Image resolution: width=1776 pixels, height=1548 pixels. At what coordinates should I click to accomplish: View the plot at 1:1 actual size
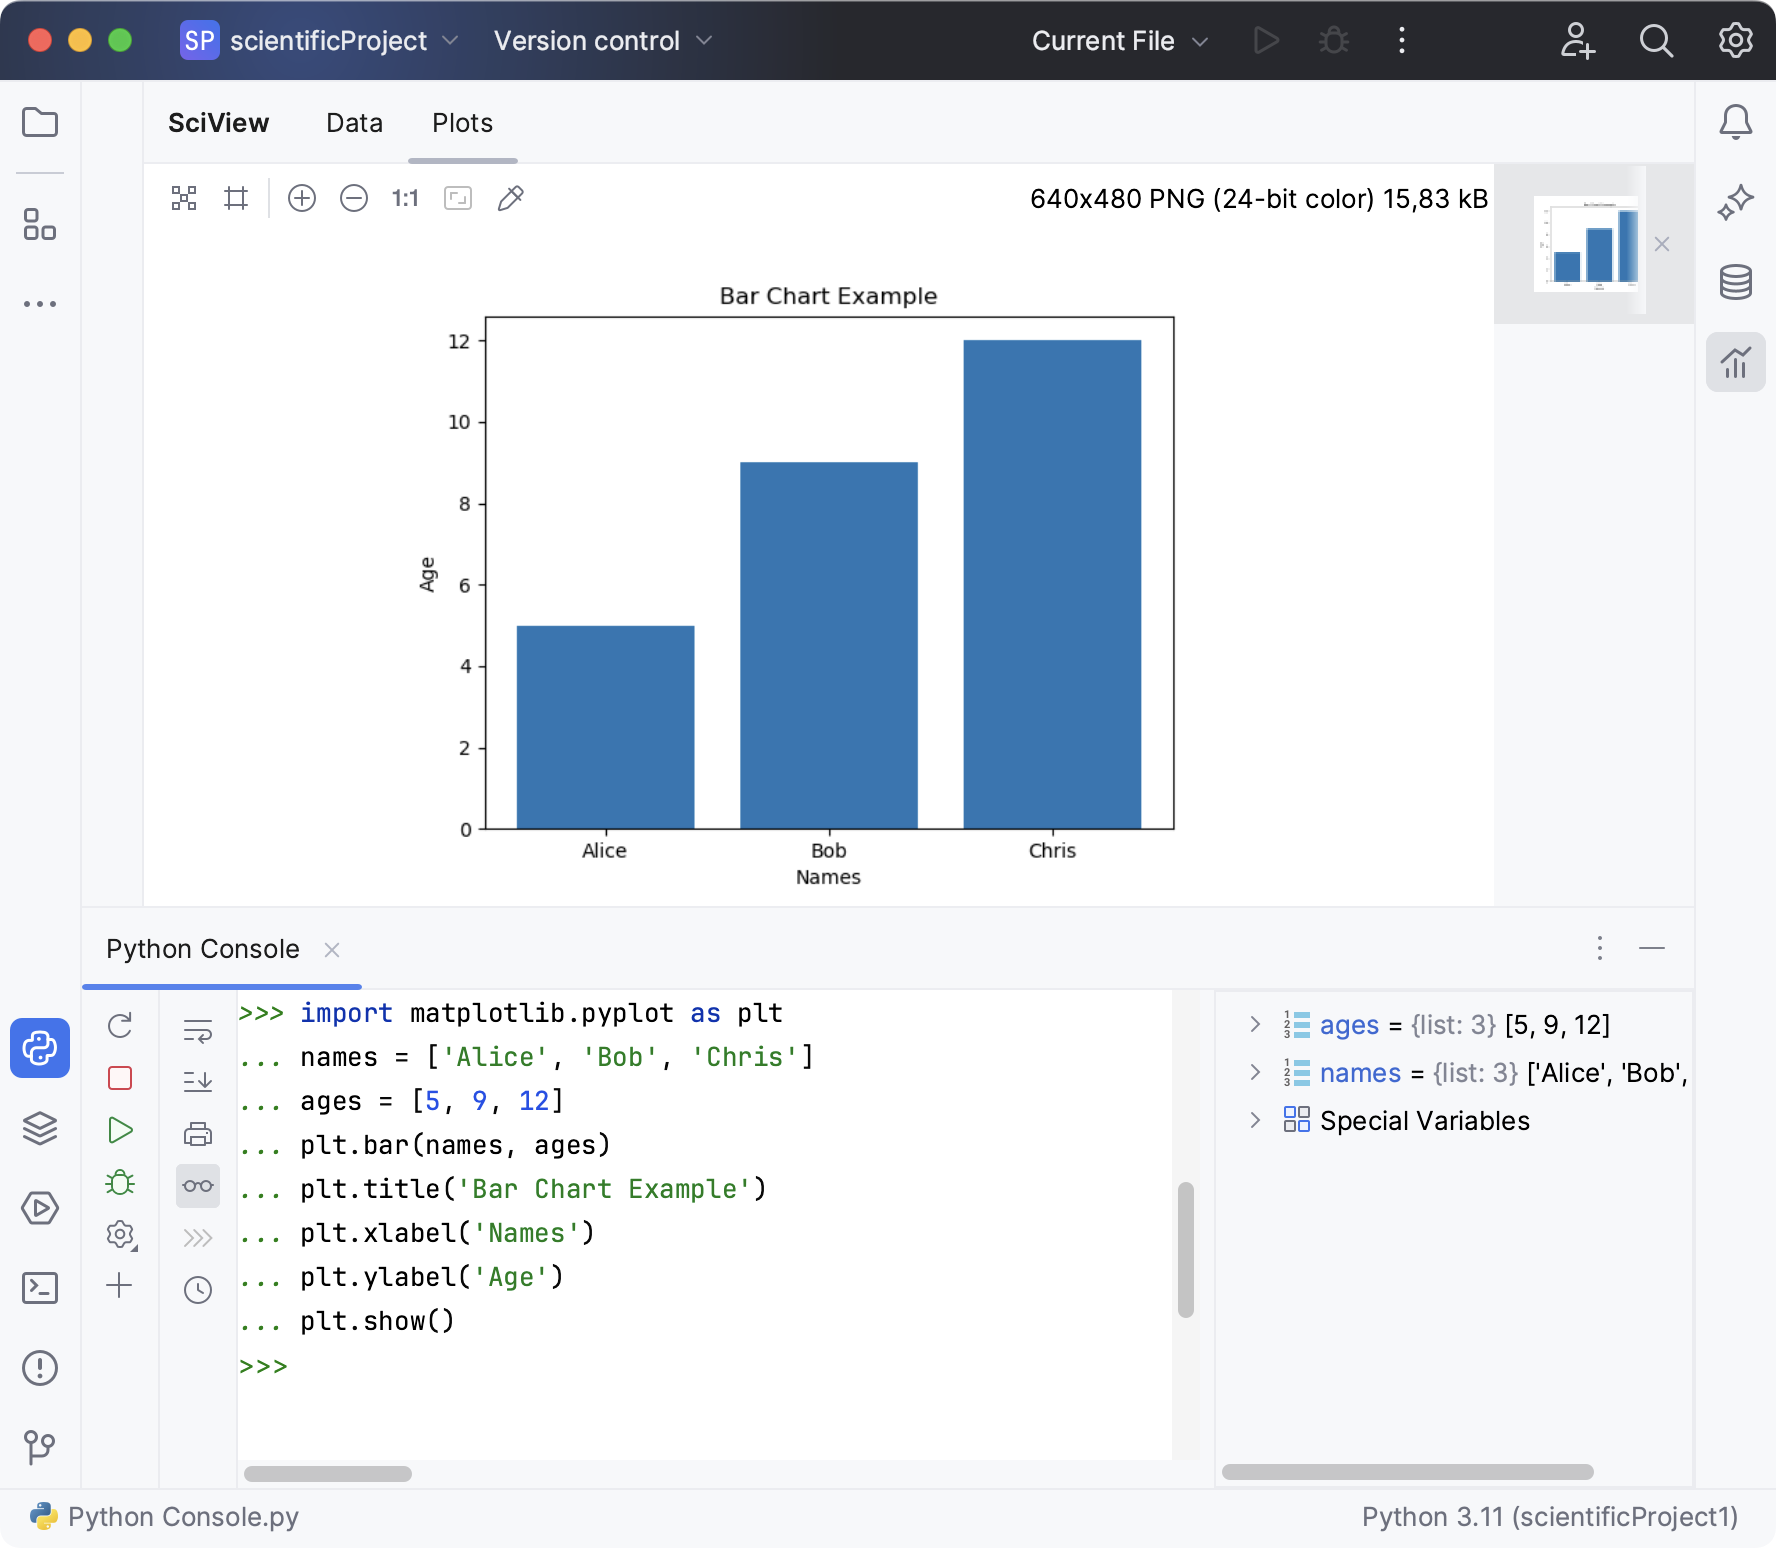[404, 198]
